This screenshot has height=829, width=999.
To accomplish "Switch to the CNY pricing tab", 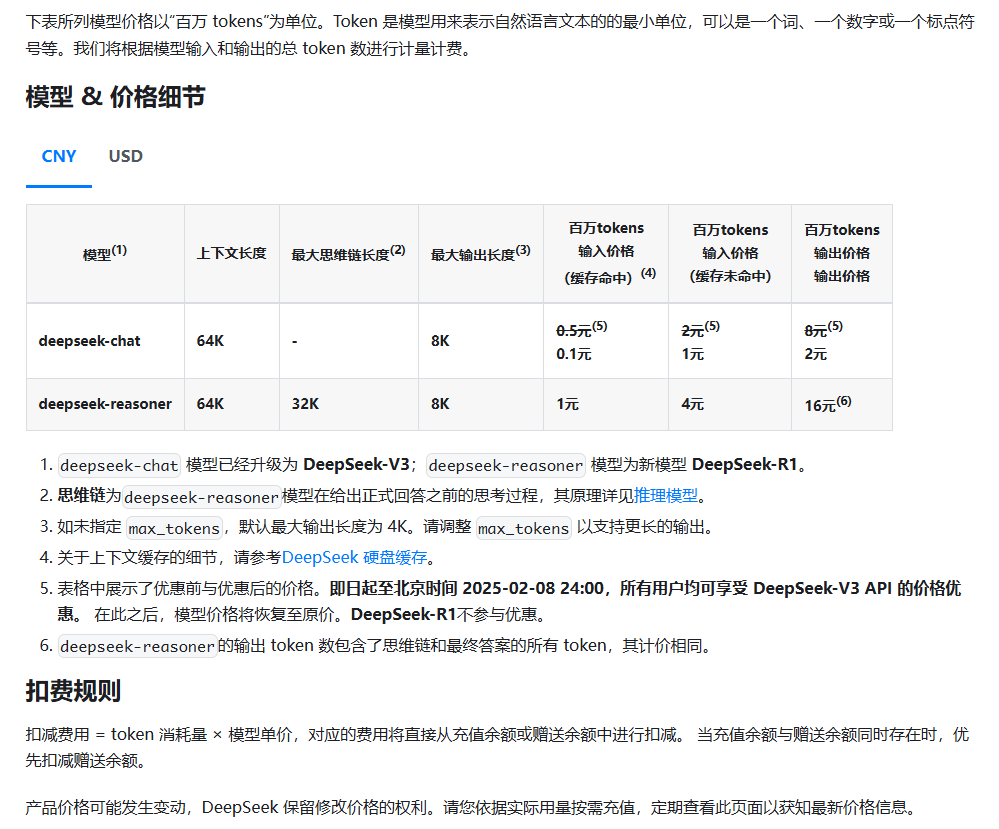I will tap(59, 156).
